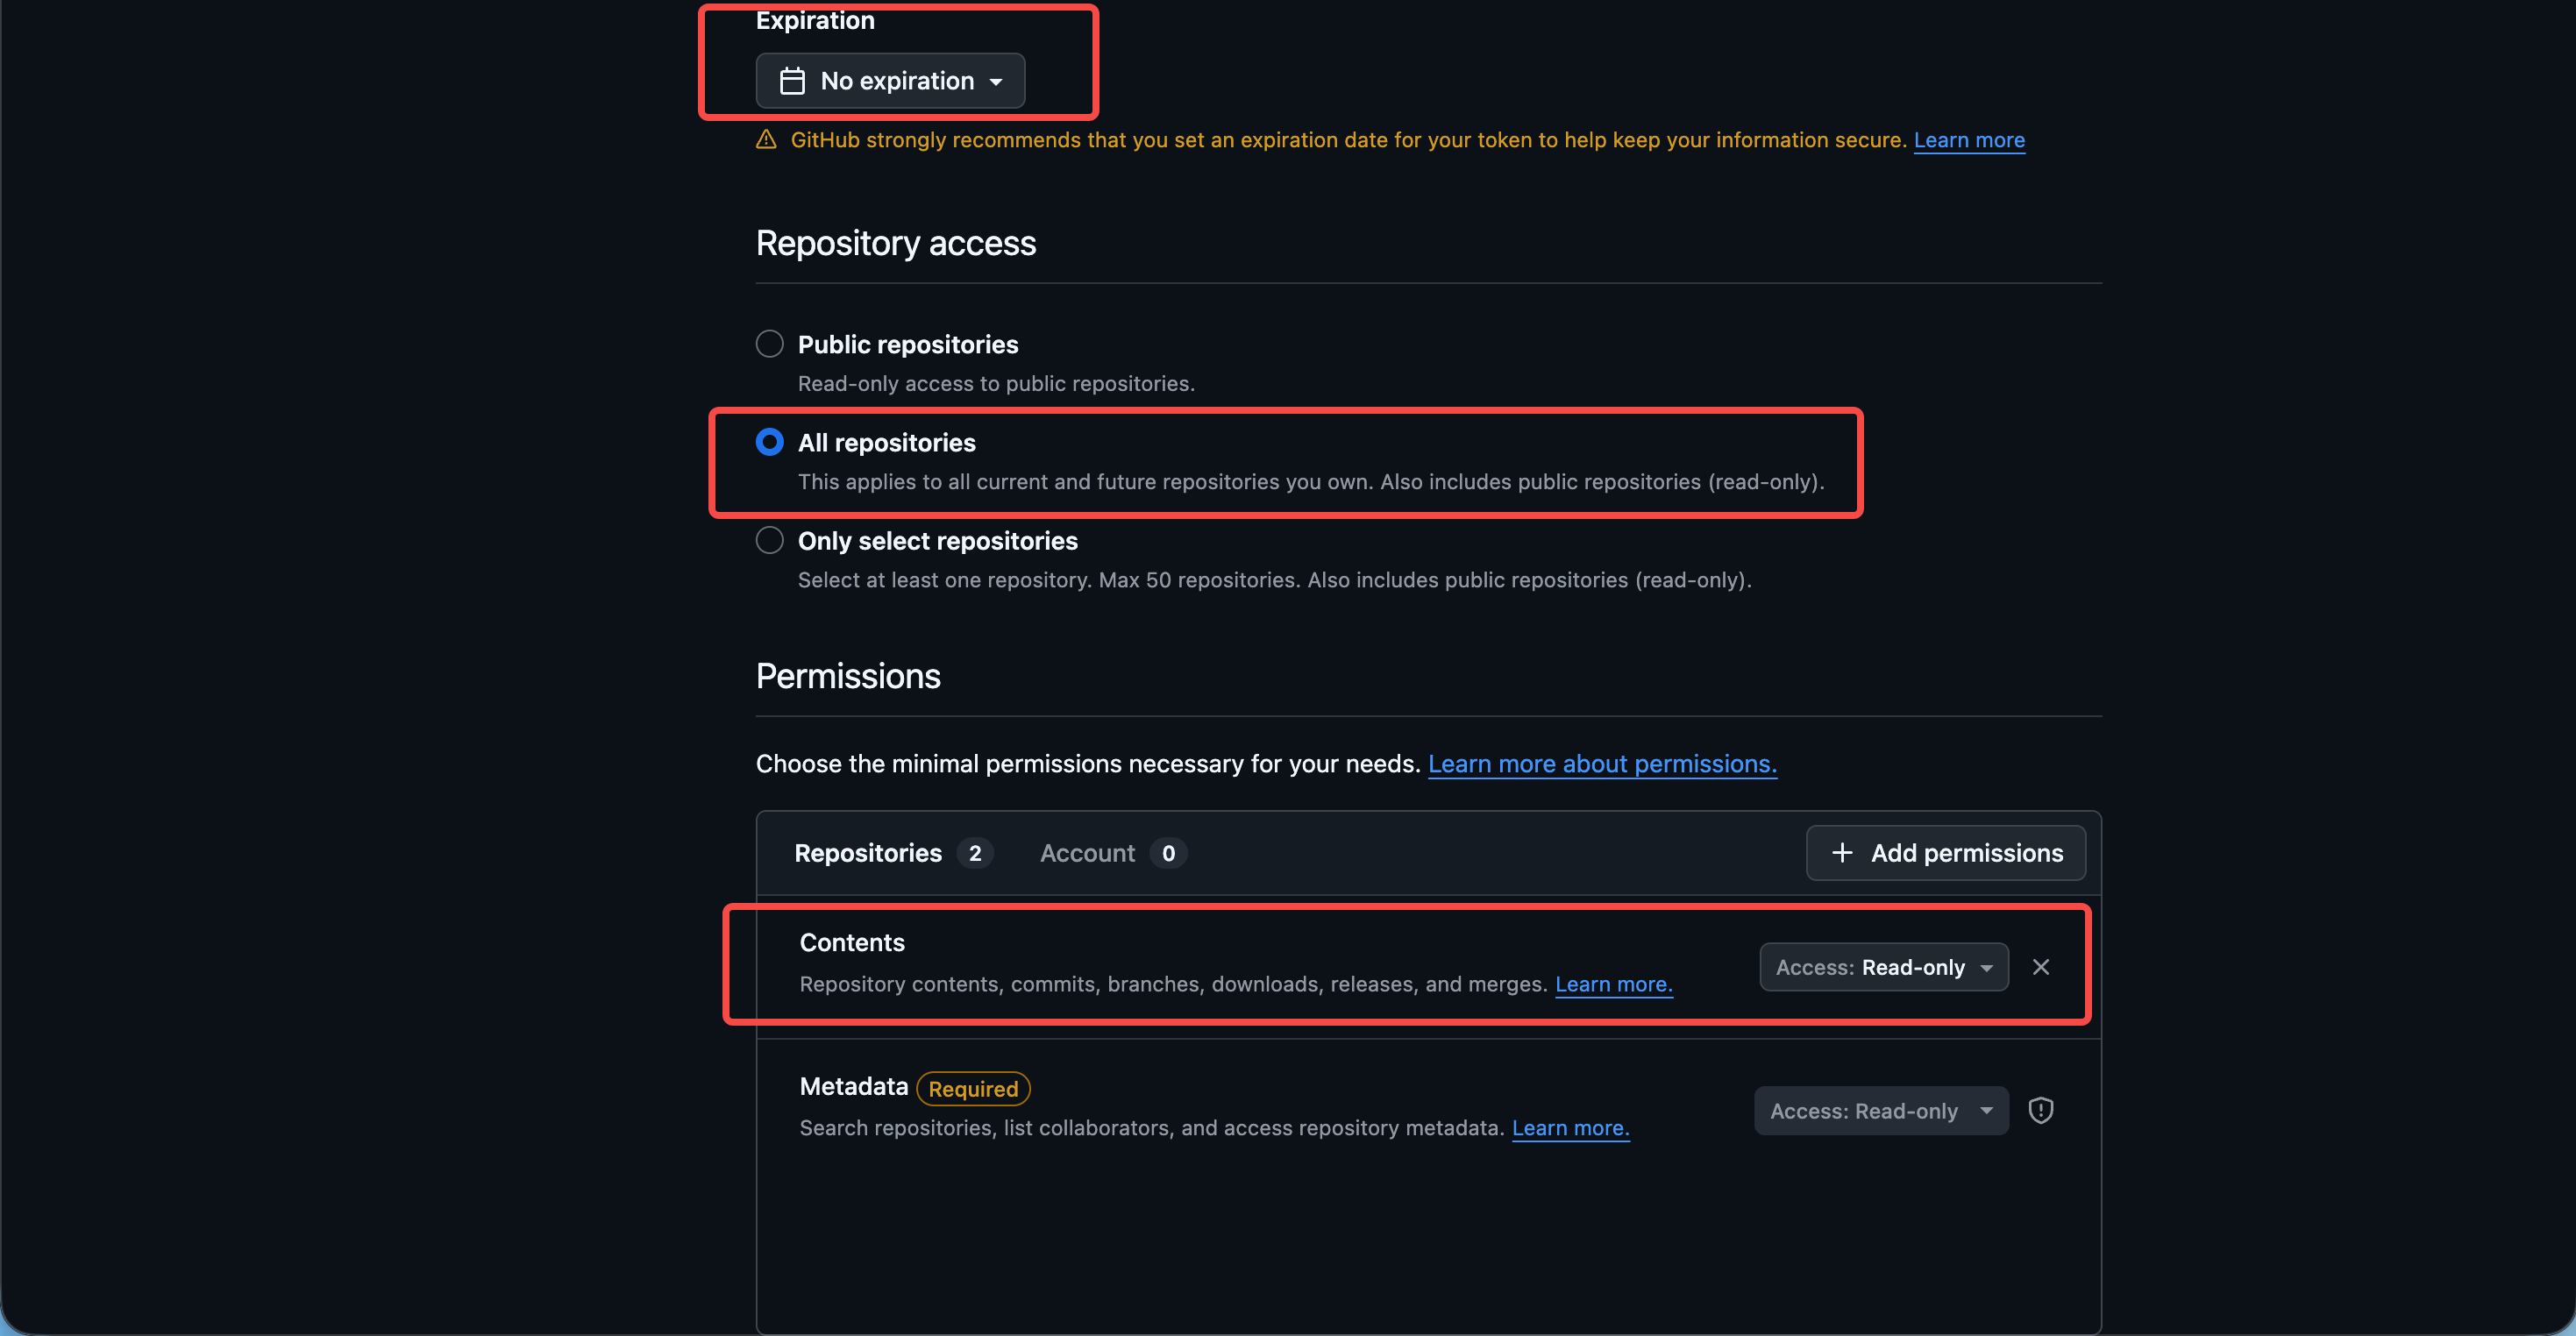Image resolution: width=2576 pixels, height=1336 pixels.
Task: Click the Add permissions button
Action: point(1946,853)
